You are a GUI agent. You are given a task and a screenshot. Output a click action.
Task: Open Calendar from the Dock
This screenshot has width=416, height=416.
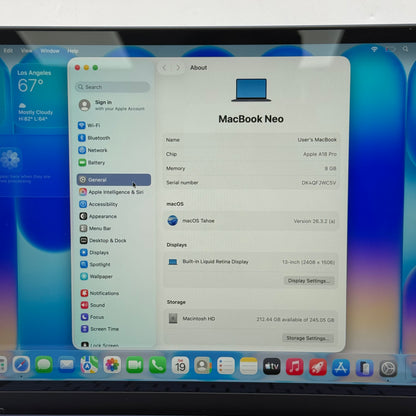pyautogui.click(x=180, y=366)
